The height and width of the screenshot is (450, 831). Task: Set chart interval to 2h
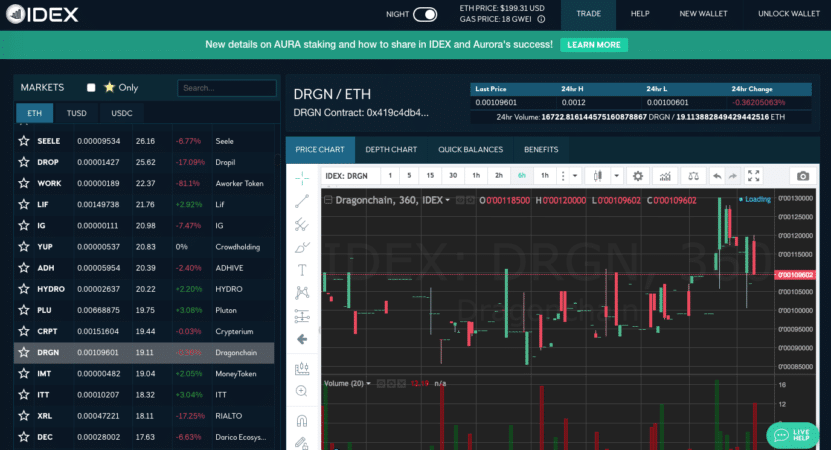coord(499,175)
